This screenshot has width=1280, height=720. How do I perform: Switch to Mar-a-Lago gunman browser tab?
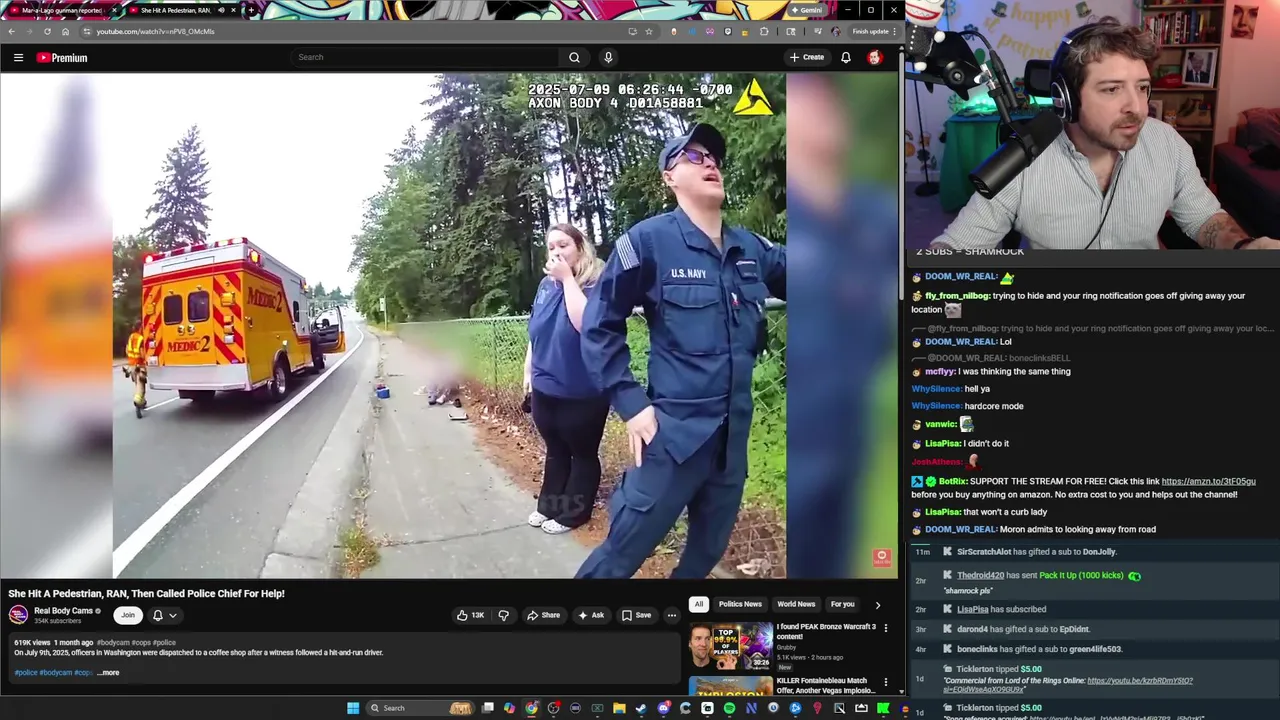click(61, 10)
